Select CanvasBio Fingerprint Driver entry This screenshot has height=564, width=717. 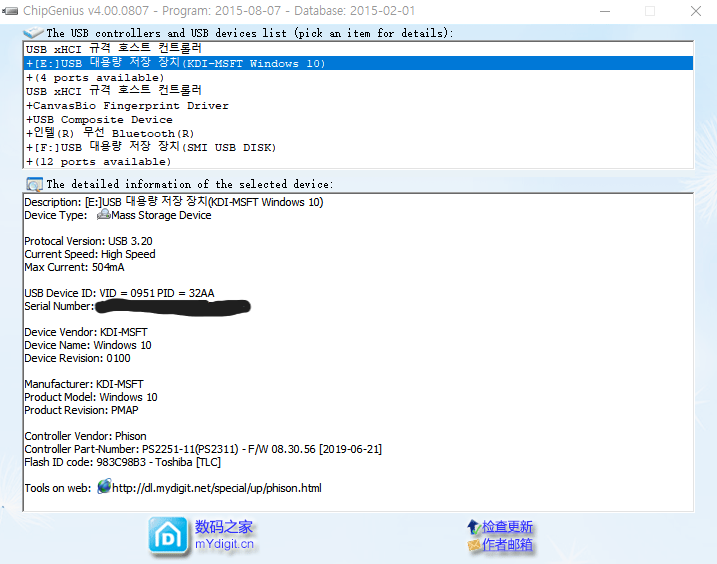pyautogui.click(x=358, y=105)
